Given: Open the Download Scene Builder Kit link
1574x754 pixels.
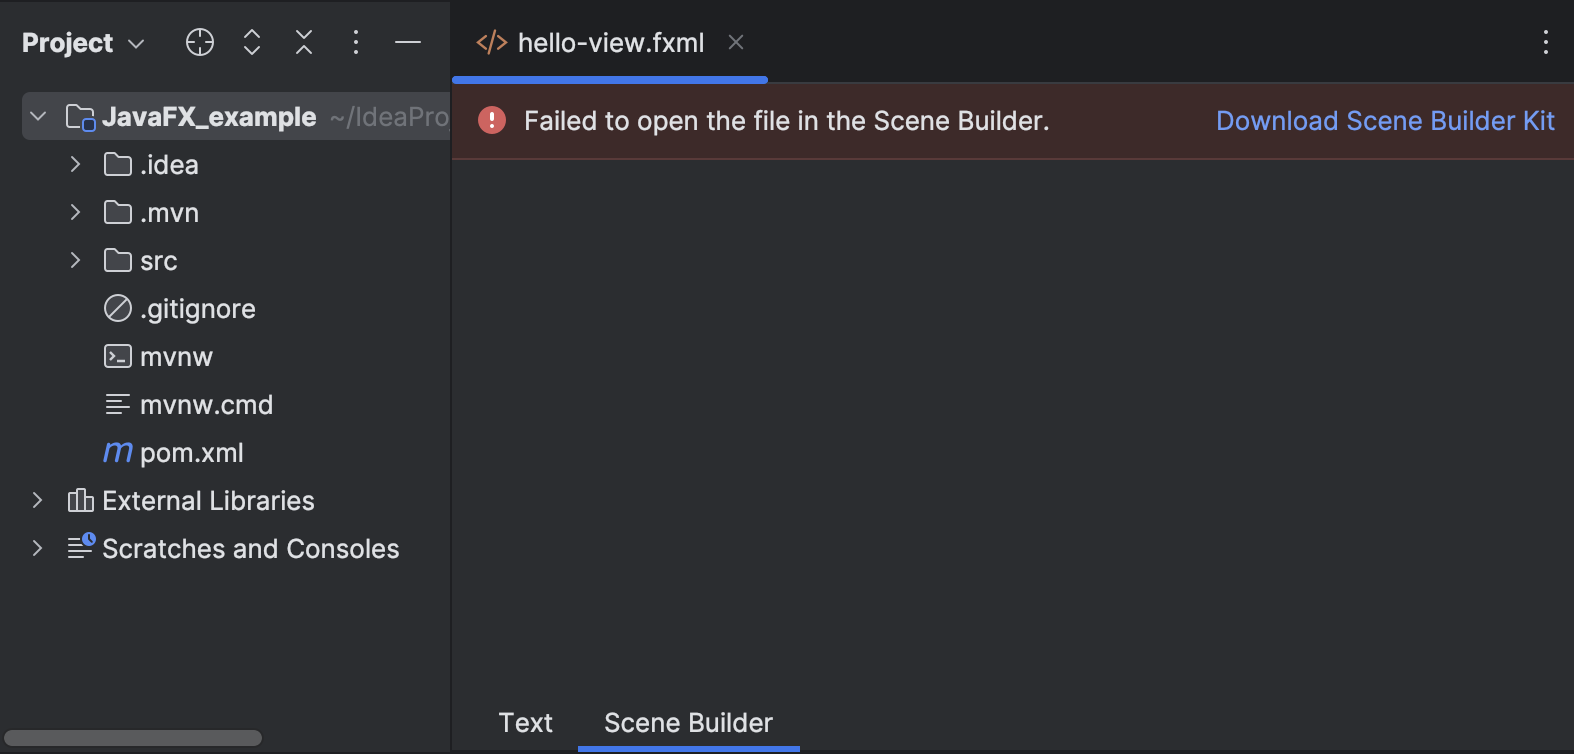Looking at the screenshot, I should (x=1384, y=120).
